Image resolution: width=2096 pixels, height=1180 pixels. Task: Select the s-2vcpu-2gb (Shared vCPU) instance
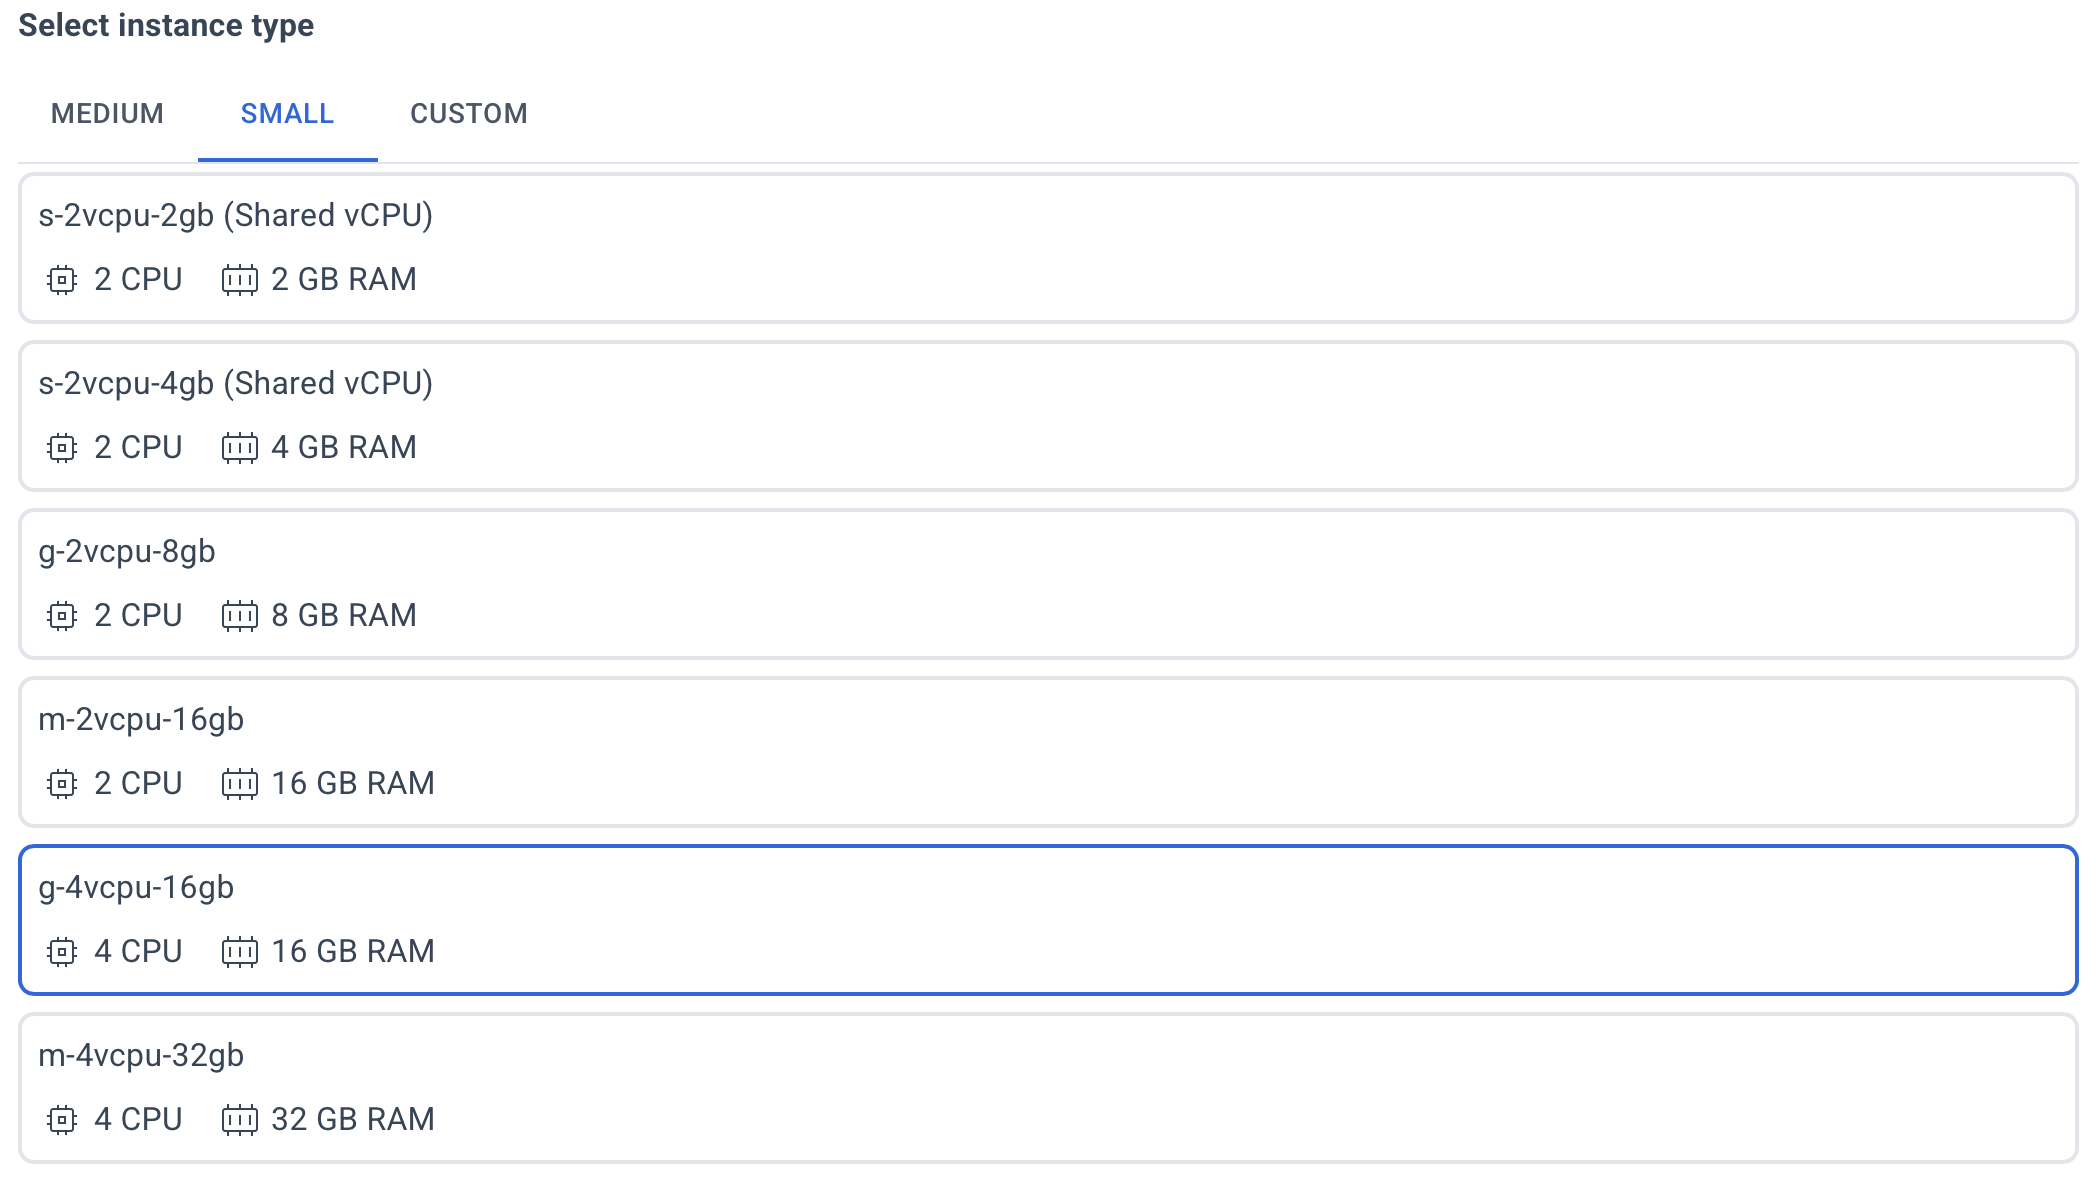pyautogui.click(x=1048, y=248)
